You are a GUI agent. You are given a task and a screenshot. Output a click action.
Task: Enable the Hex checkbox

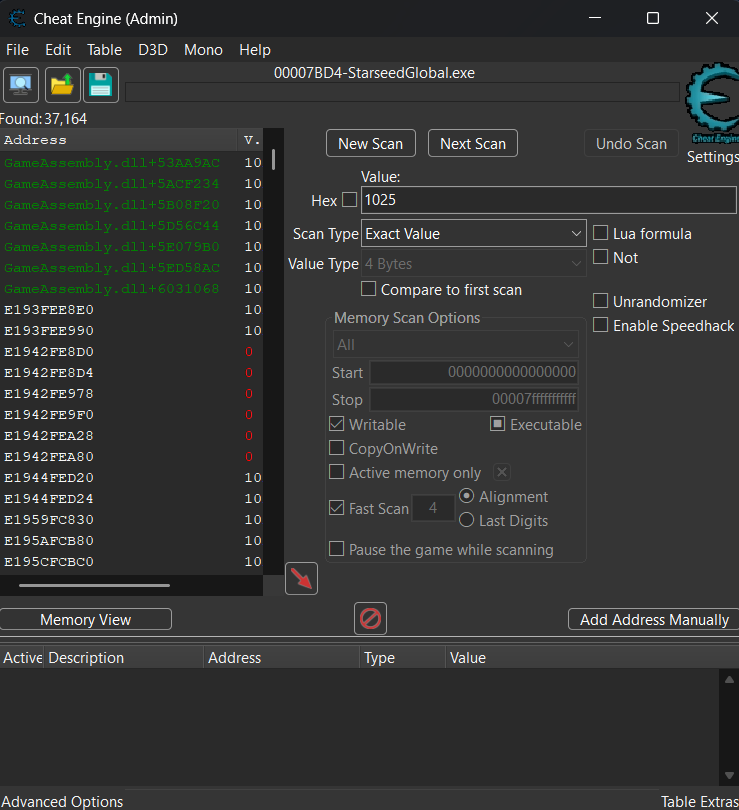pos(349,200)
